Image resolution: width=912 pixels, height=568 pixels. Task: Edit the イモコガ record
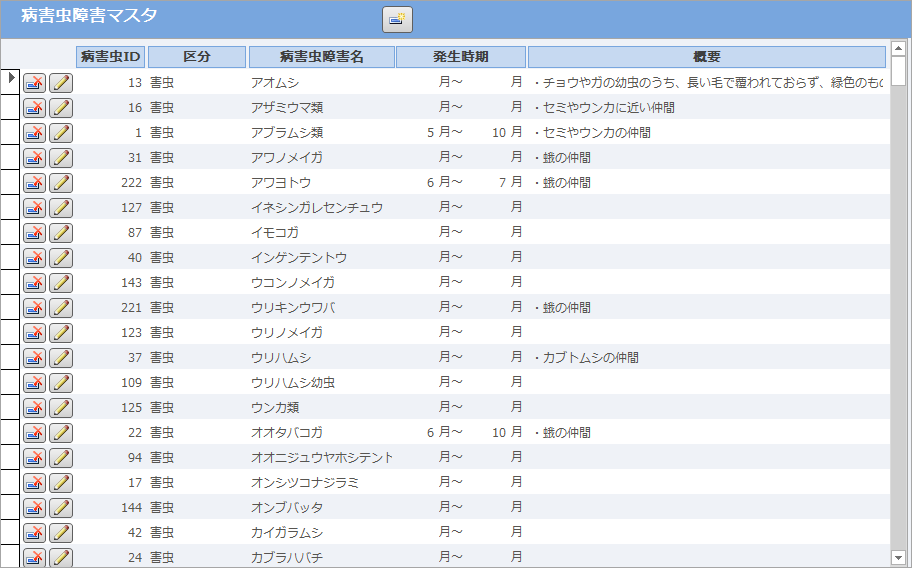pos(61,233)
